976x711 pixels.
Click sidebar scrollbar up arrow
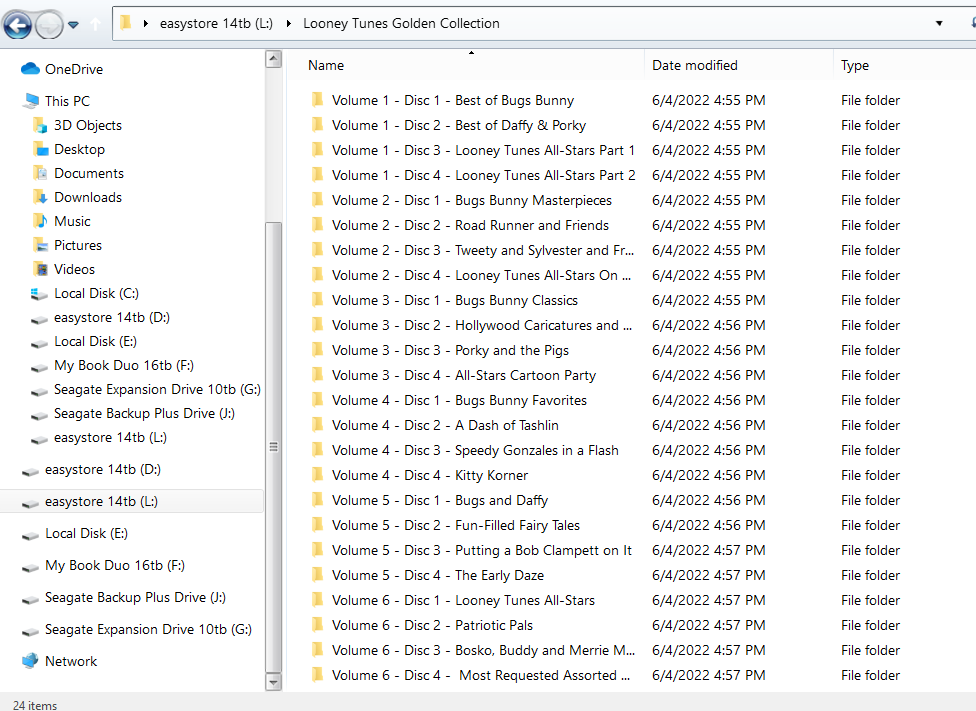273,59
